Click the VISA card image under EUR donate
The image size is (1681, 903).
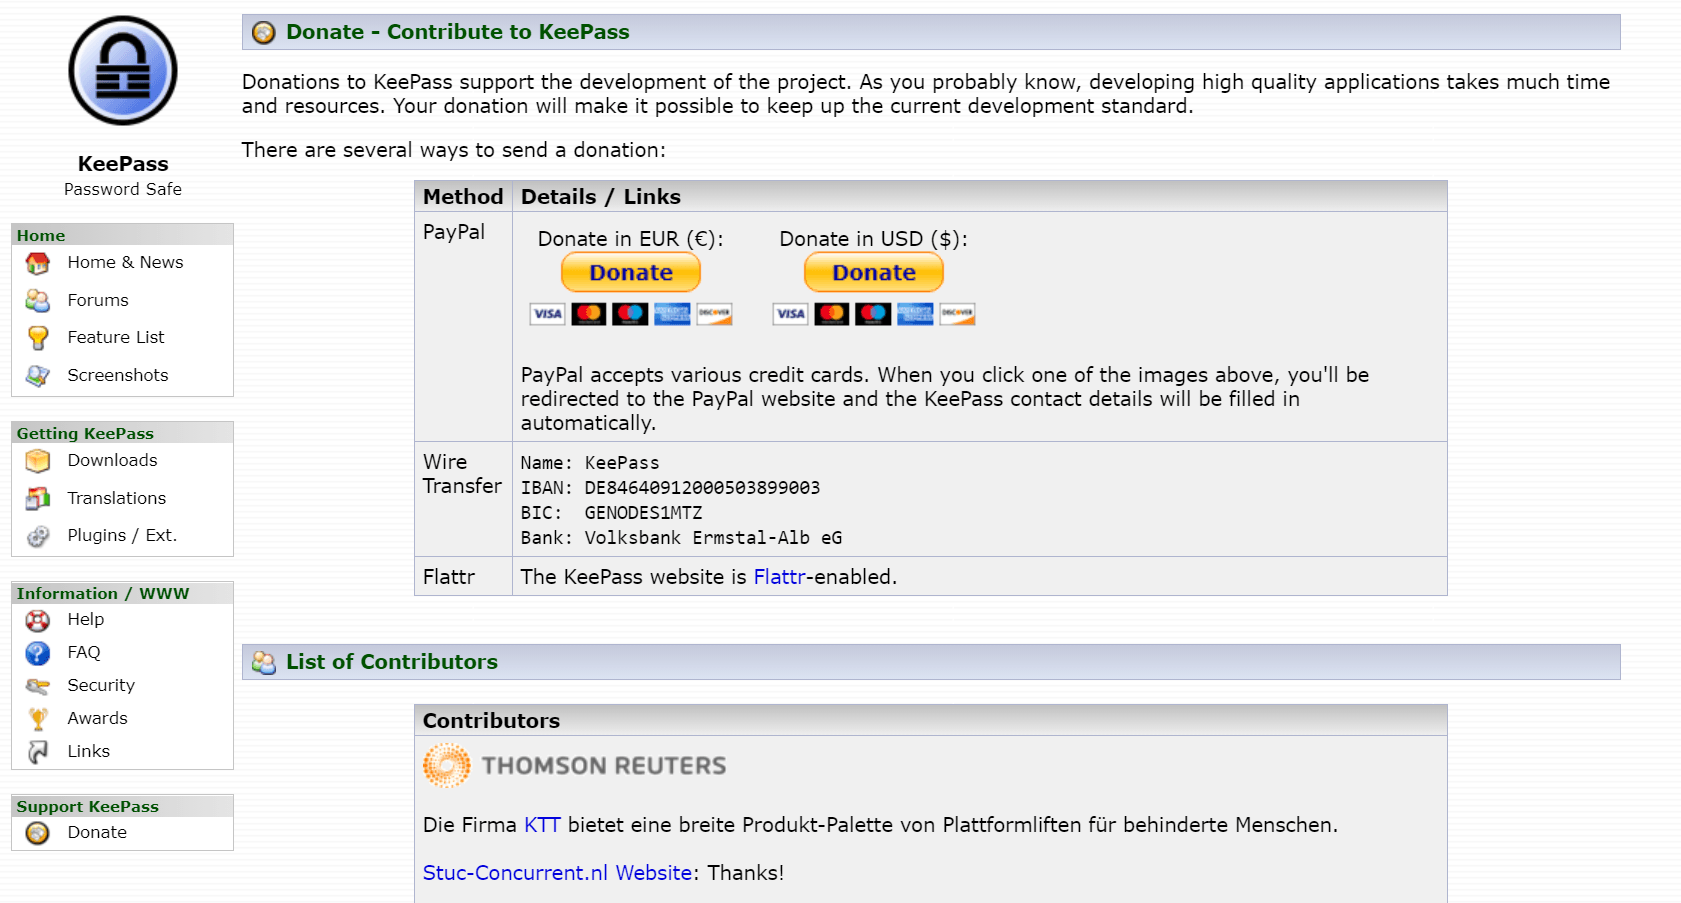click(x=547, y=313)
